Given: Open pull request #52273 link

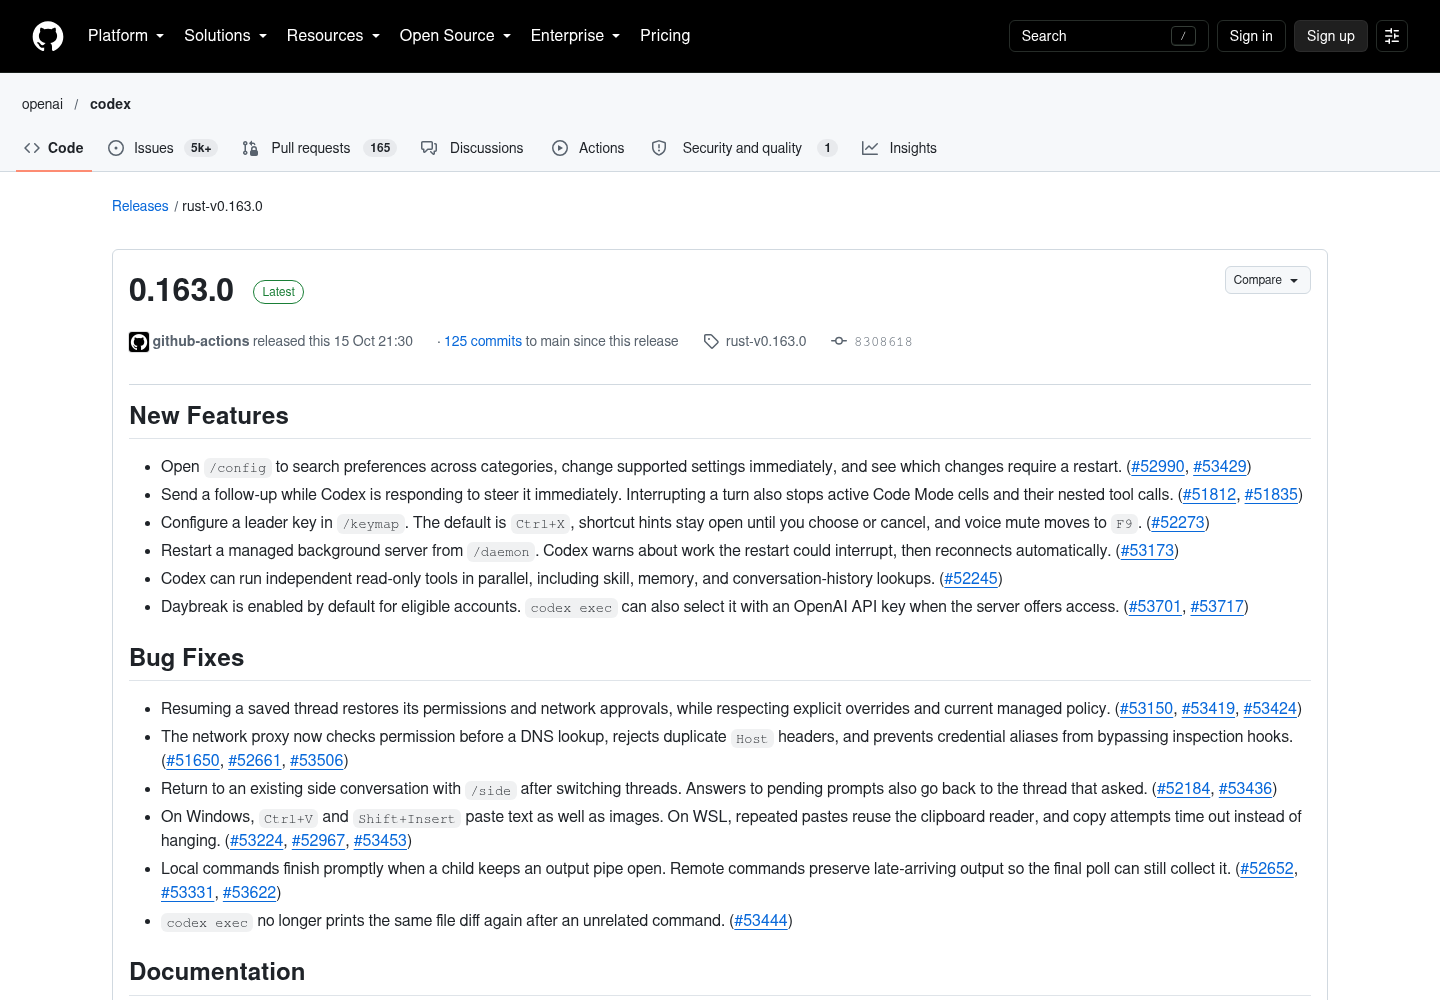Looking at the screenshot, I should 1178,523.
